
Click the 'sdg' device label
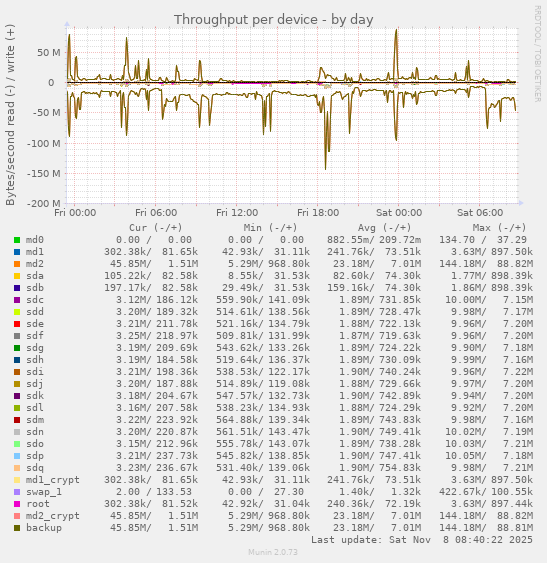(x=35, y=348)
